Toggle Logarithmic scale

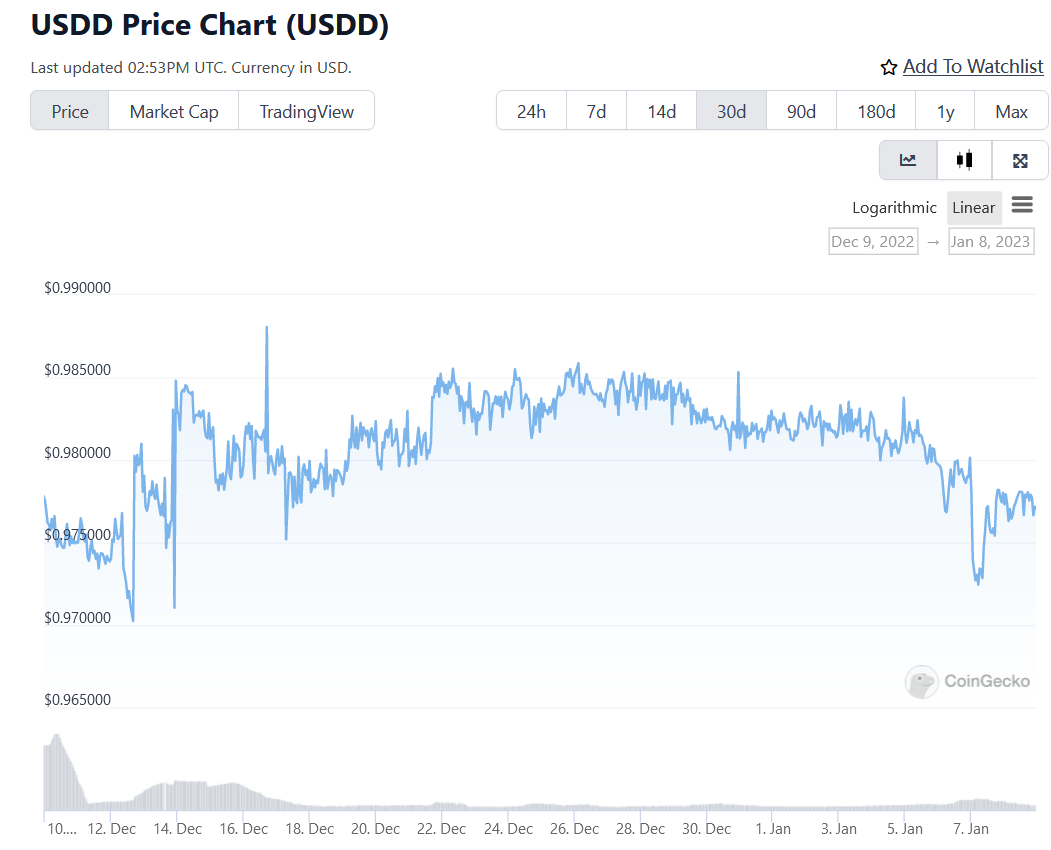point(894,208)
